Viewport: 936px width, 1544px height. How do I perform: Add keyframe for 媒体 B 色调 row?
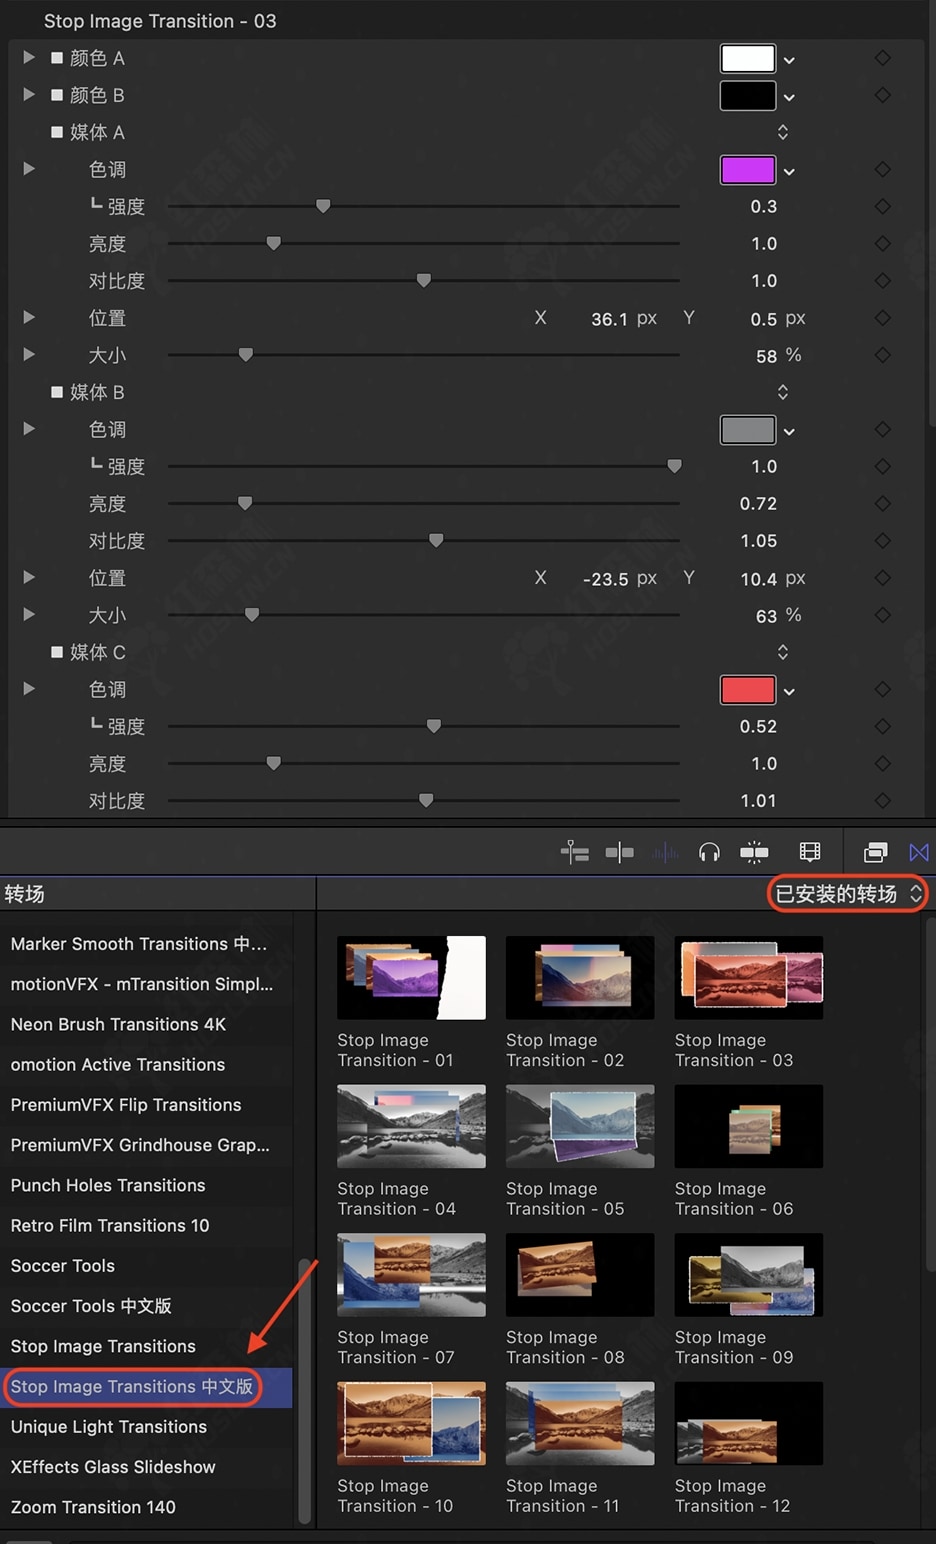pos(882,429)
